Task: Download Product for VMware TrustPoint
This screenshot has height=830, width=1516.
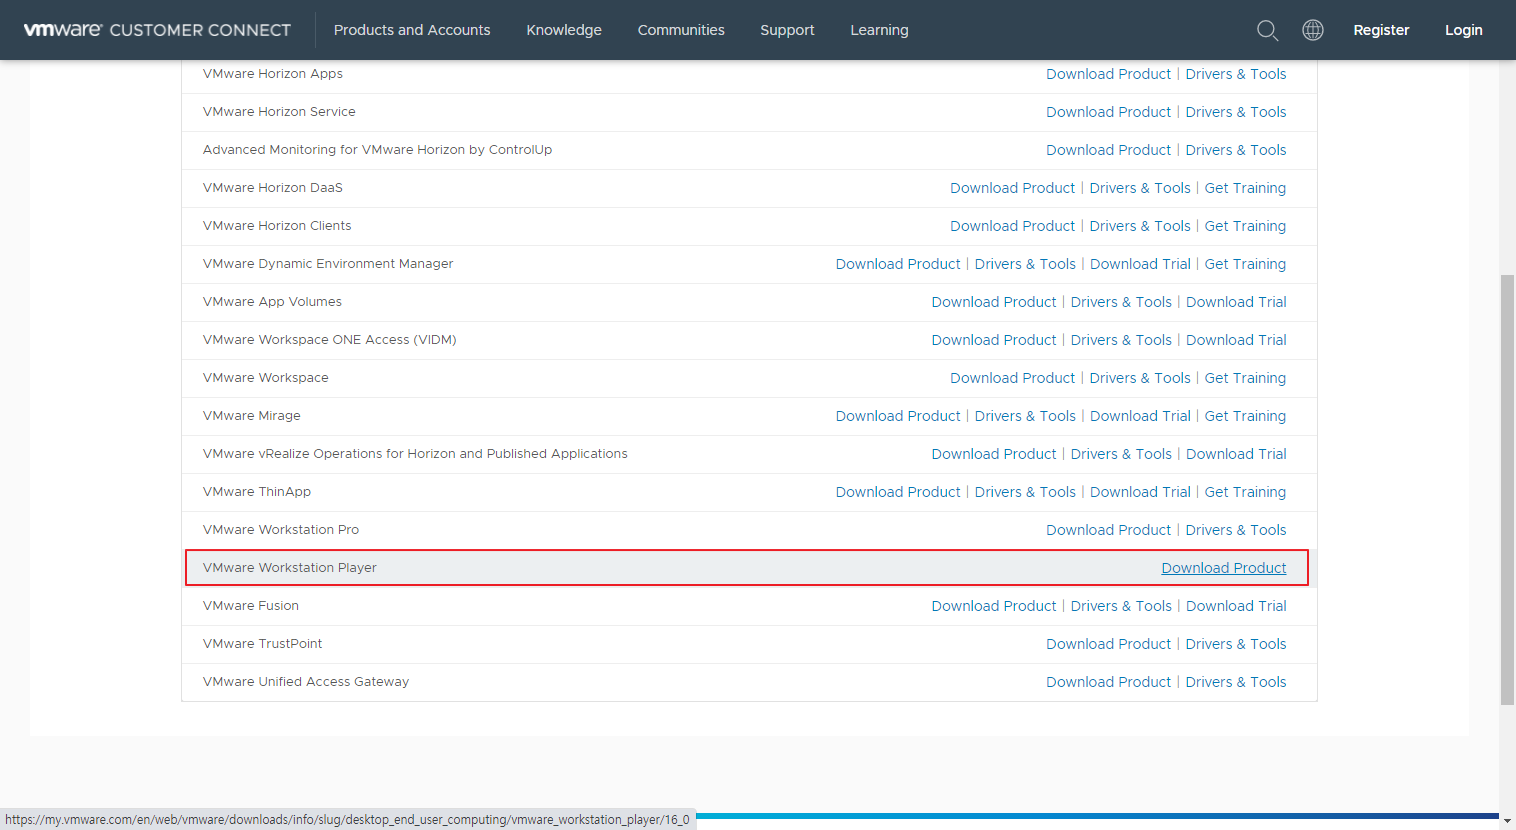Action: (x=1108, y=644)
